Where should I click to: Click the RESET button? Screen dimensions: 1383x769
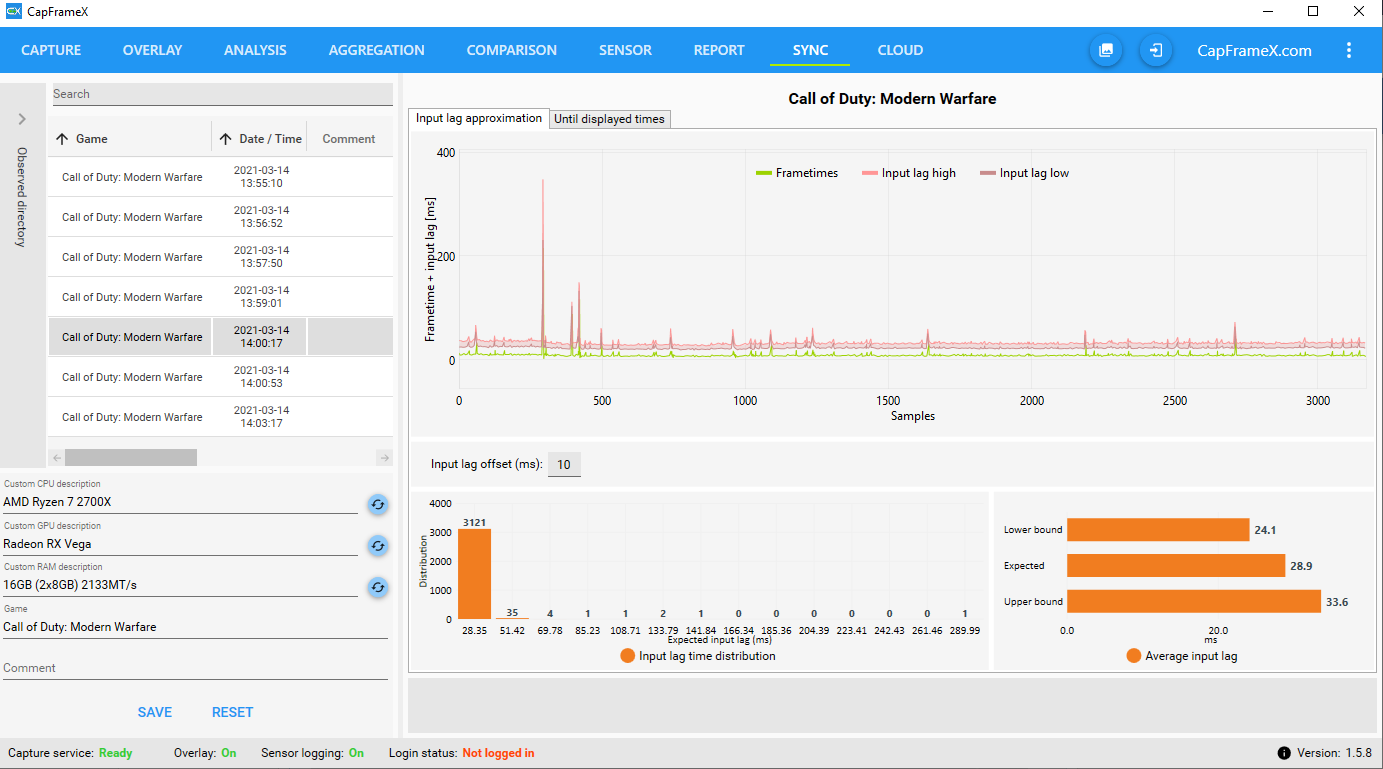pos(232,712)
